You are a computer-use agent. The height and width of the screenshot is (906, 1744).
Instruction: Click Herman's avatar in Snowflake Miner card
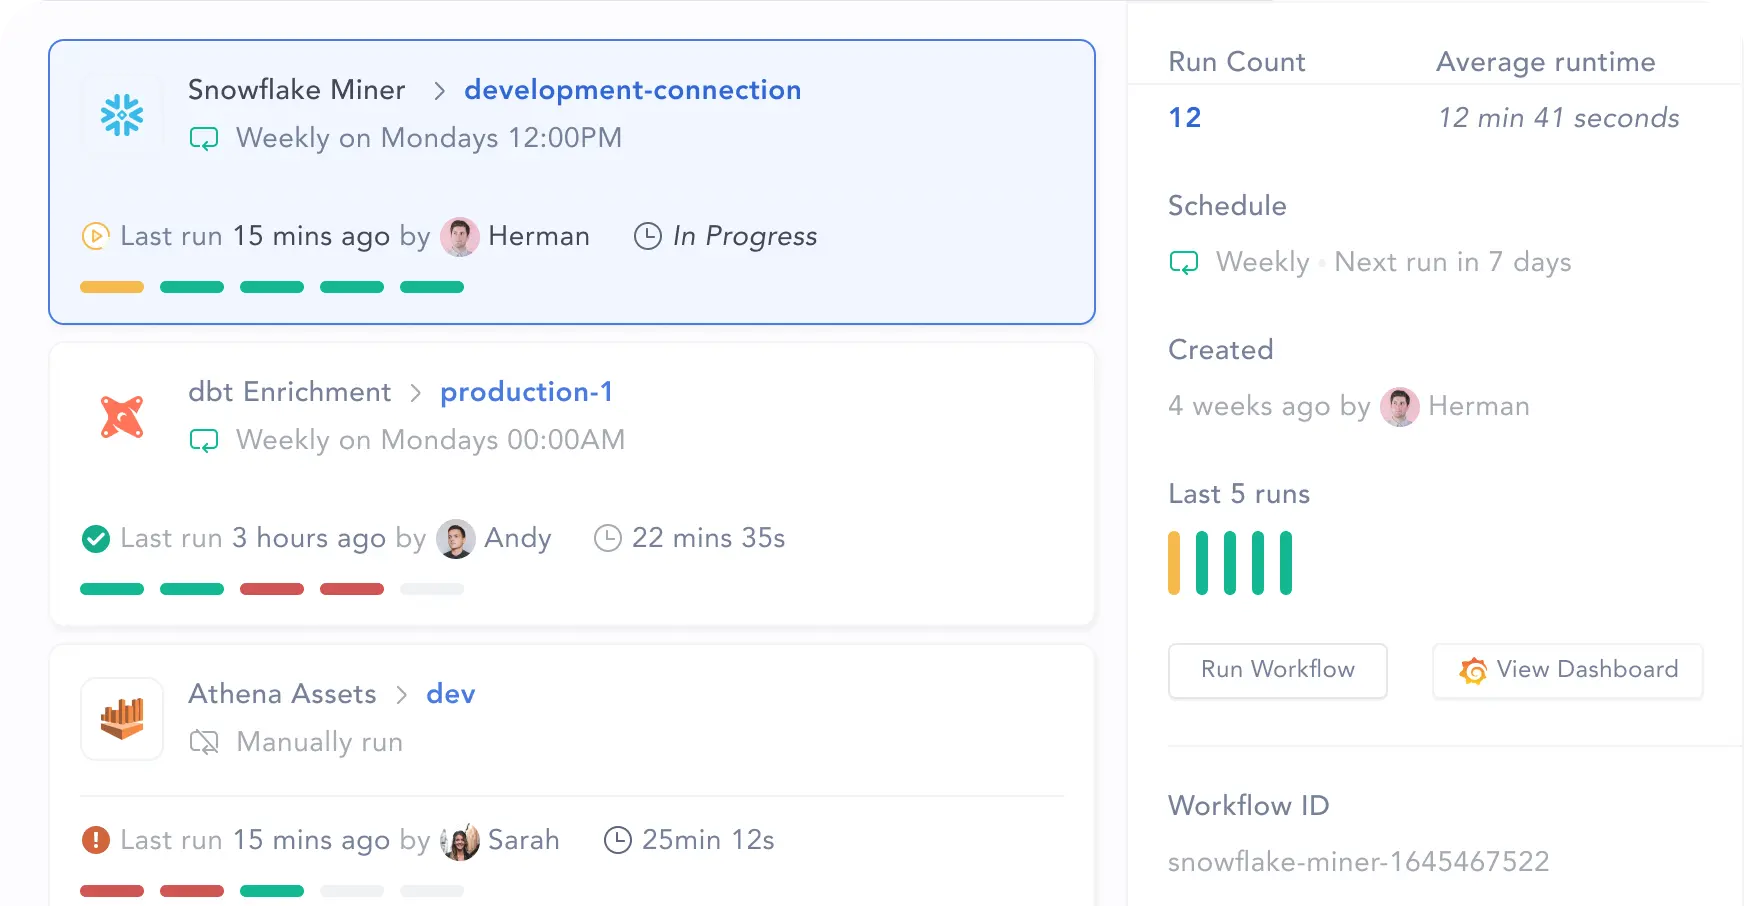pos(460,237)
